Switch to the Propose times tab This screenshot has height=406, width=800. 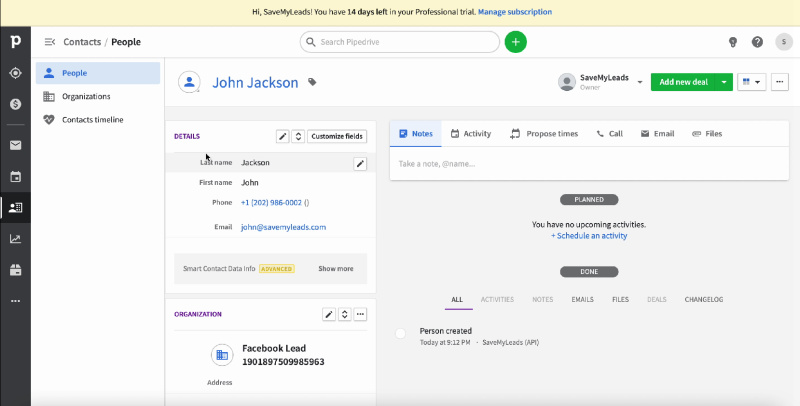click(544, 134)
